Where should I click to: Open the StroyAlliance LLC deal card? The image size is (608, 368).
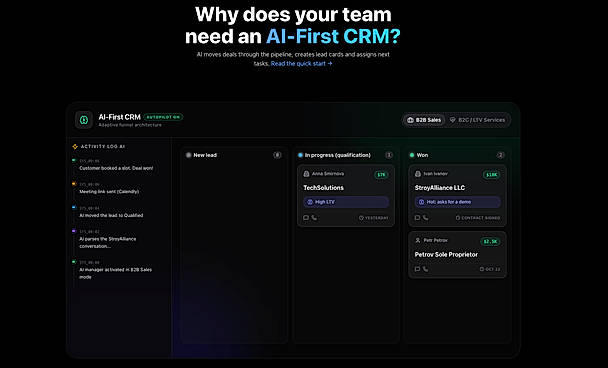coord(458,195)
